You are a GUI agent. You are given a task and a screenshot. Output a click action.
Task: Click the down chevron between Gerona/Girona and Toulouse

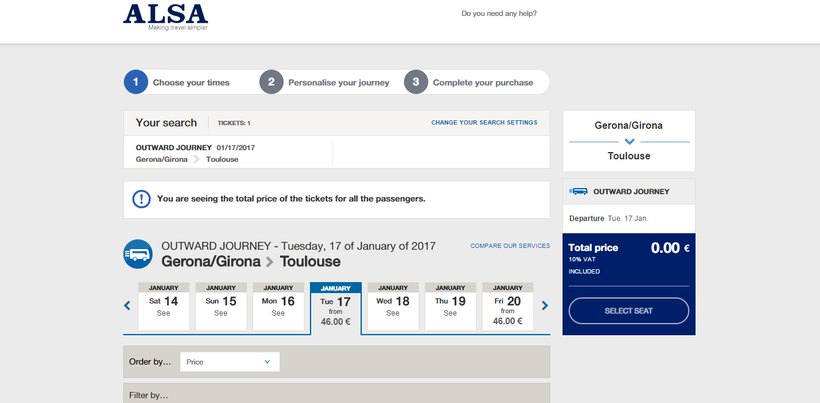click(x=629, y=142)
